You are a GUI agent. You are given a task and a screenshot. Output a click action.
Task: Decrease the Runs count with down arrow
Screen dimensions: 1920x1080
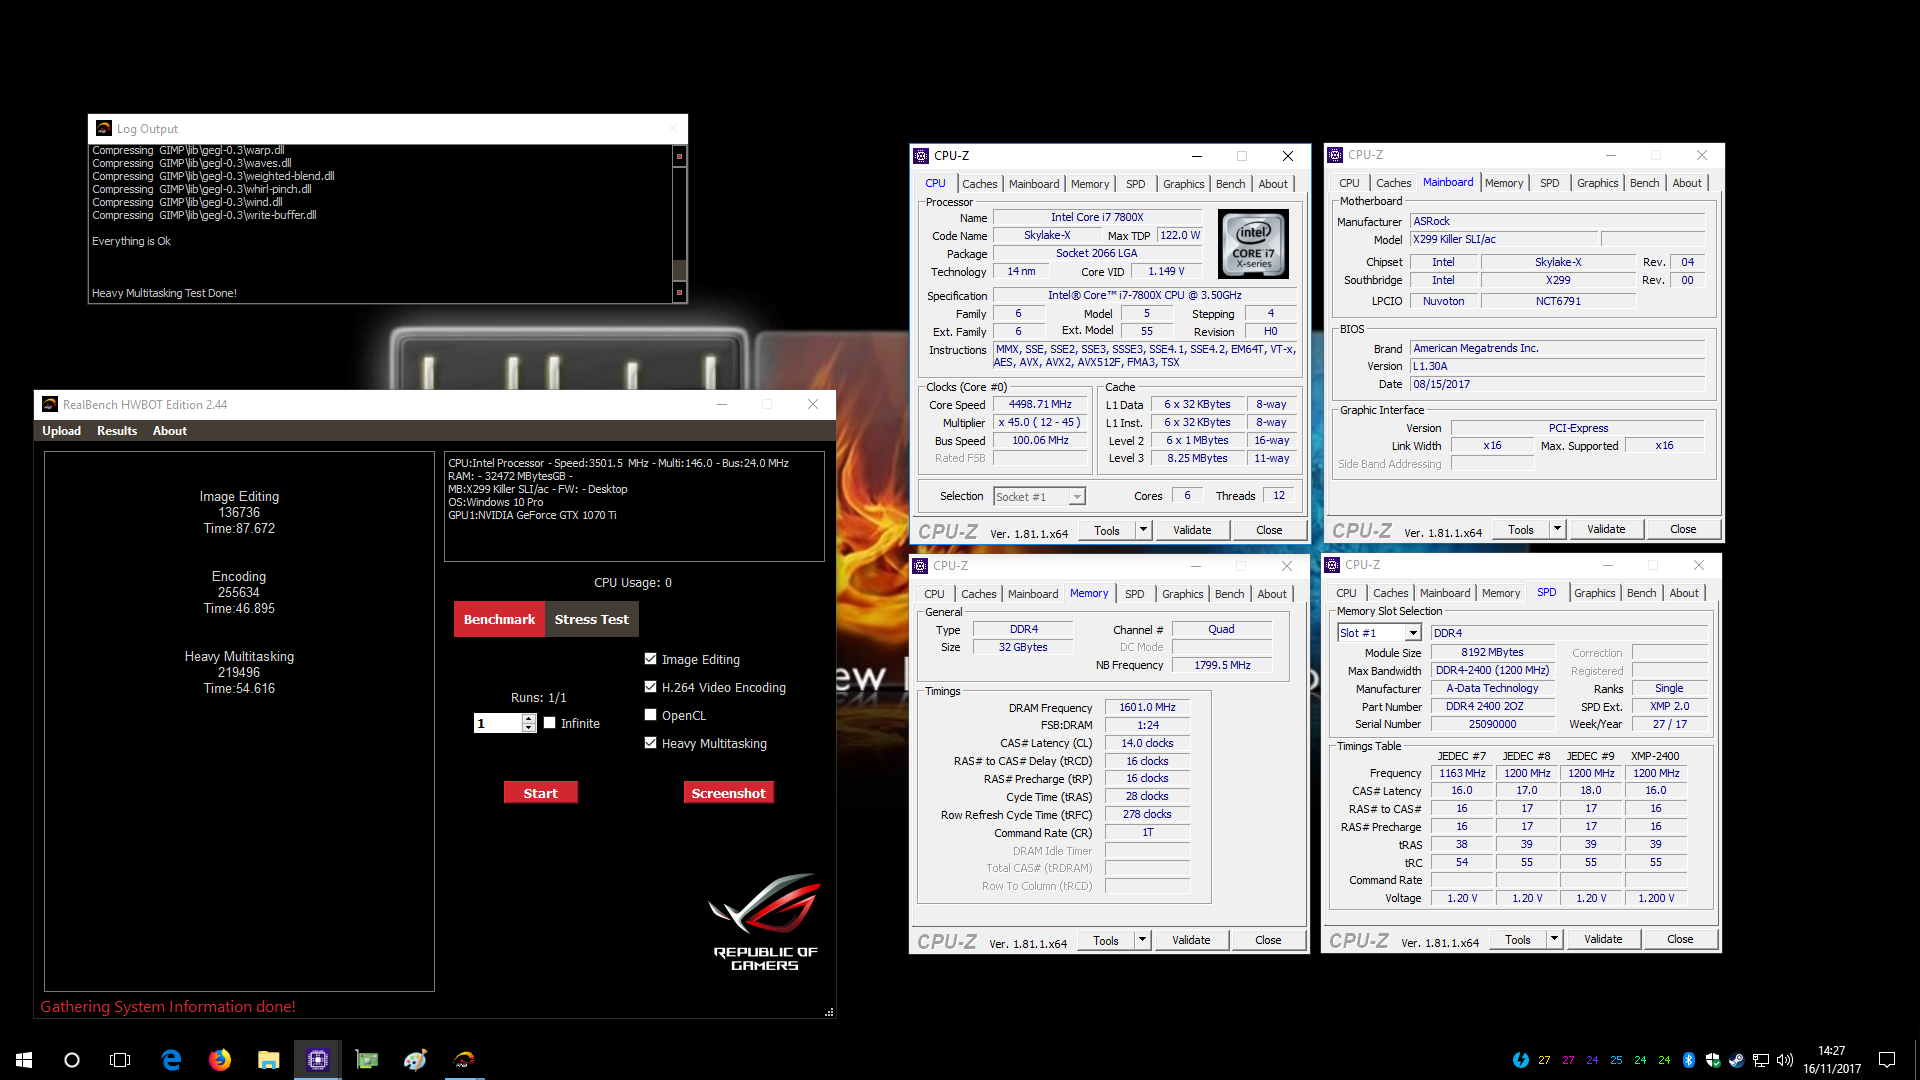click(x=529, y=728)
